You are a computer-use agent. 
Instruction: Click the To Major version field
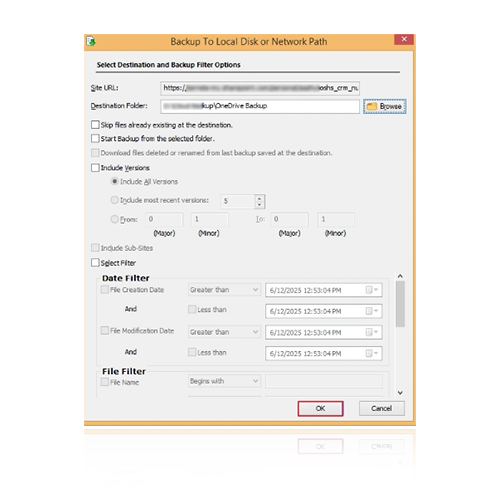click(x=289, y=219)
